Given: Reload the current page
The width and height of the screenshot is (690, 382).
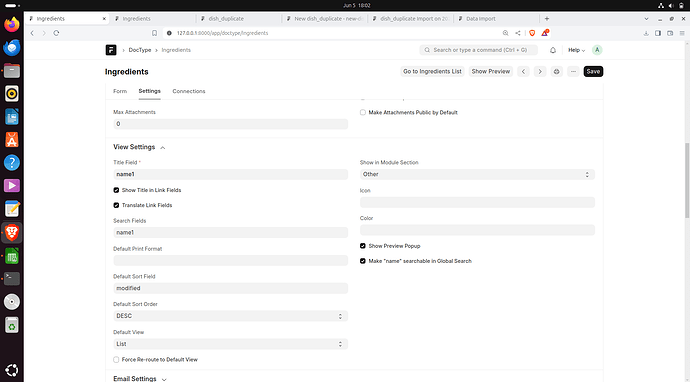Looking at the screenshot, I should point(56,33).
